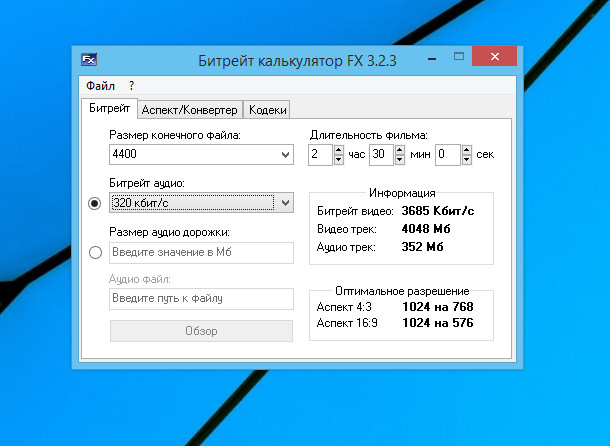610x446 pixels.
Task: Decrease the seconds value with down arrow
Action: (x=467, y=160)
